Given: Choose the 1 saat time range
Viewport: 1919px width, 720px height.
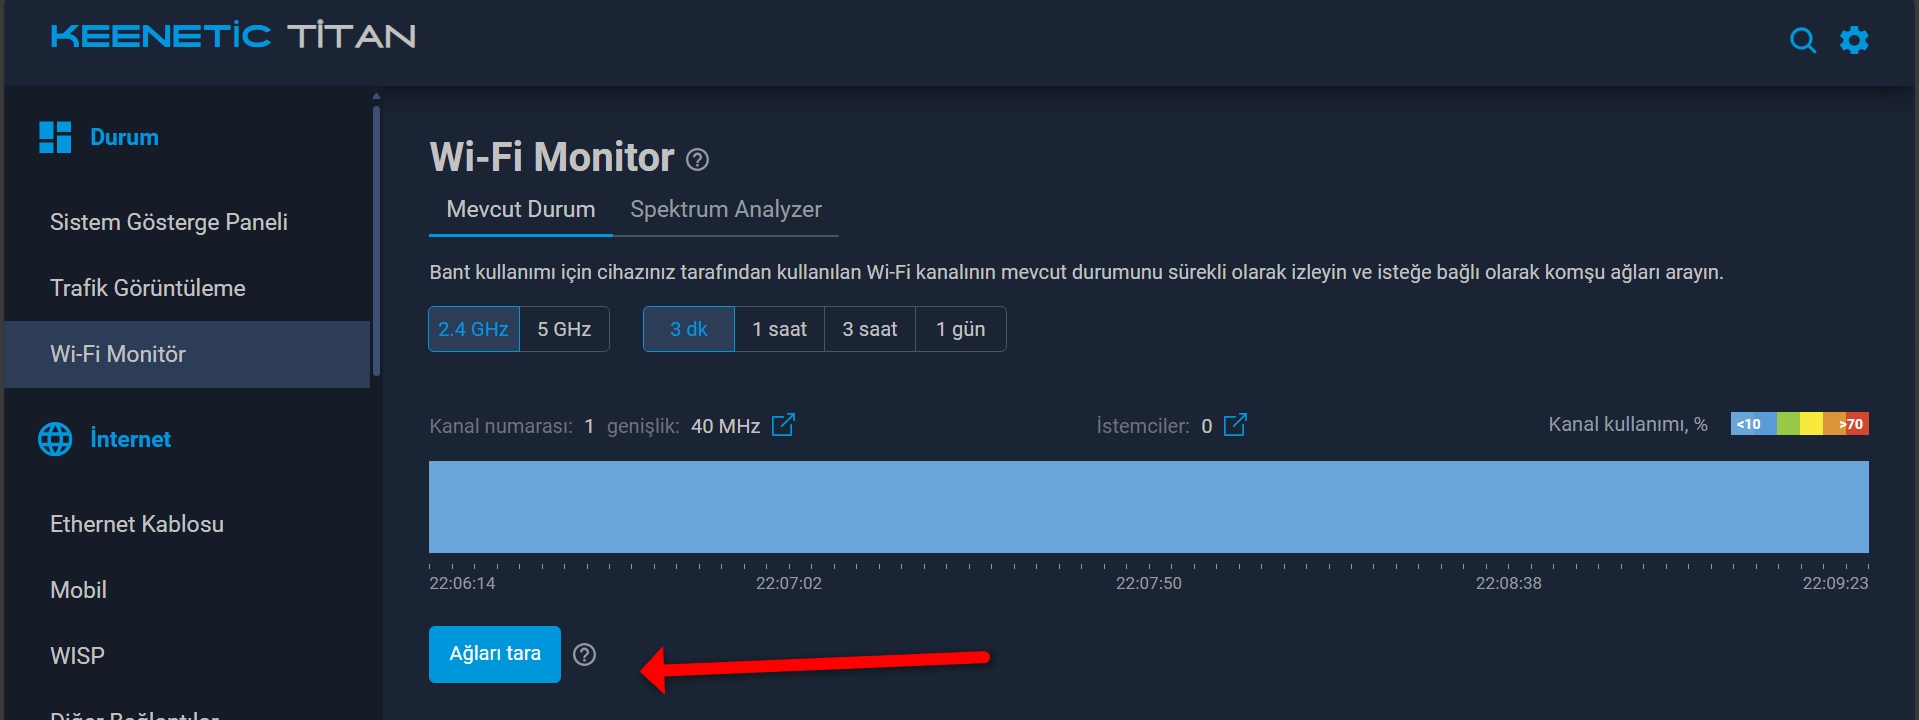Looking at the screenshot, I should coord(780,329).
